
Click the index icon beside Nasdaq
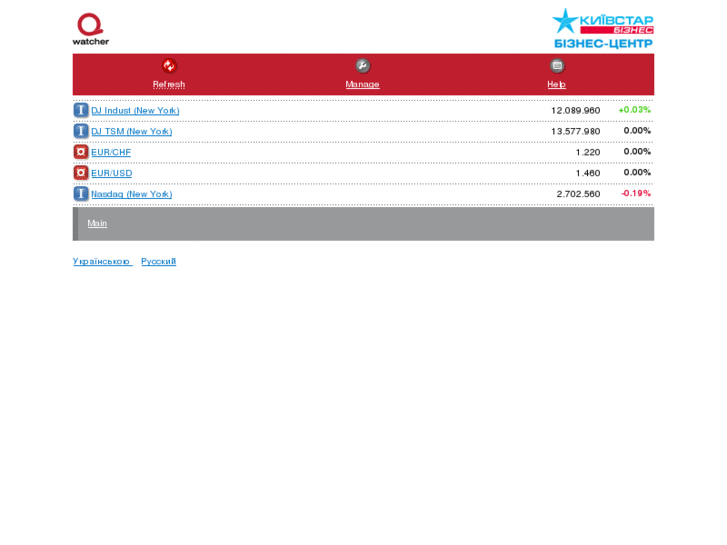click(81, 193)
